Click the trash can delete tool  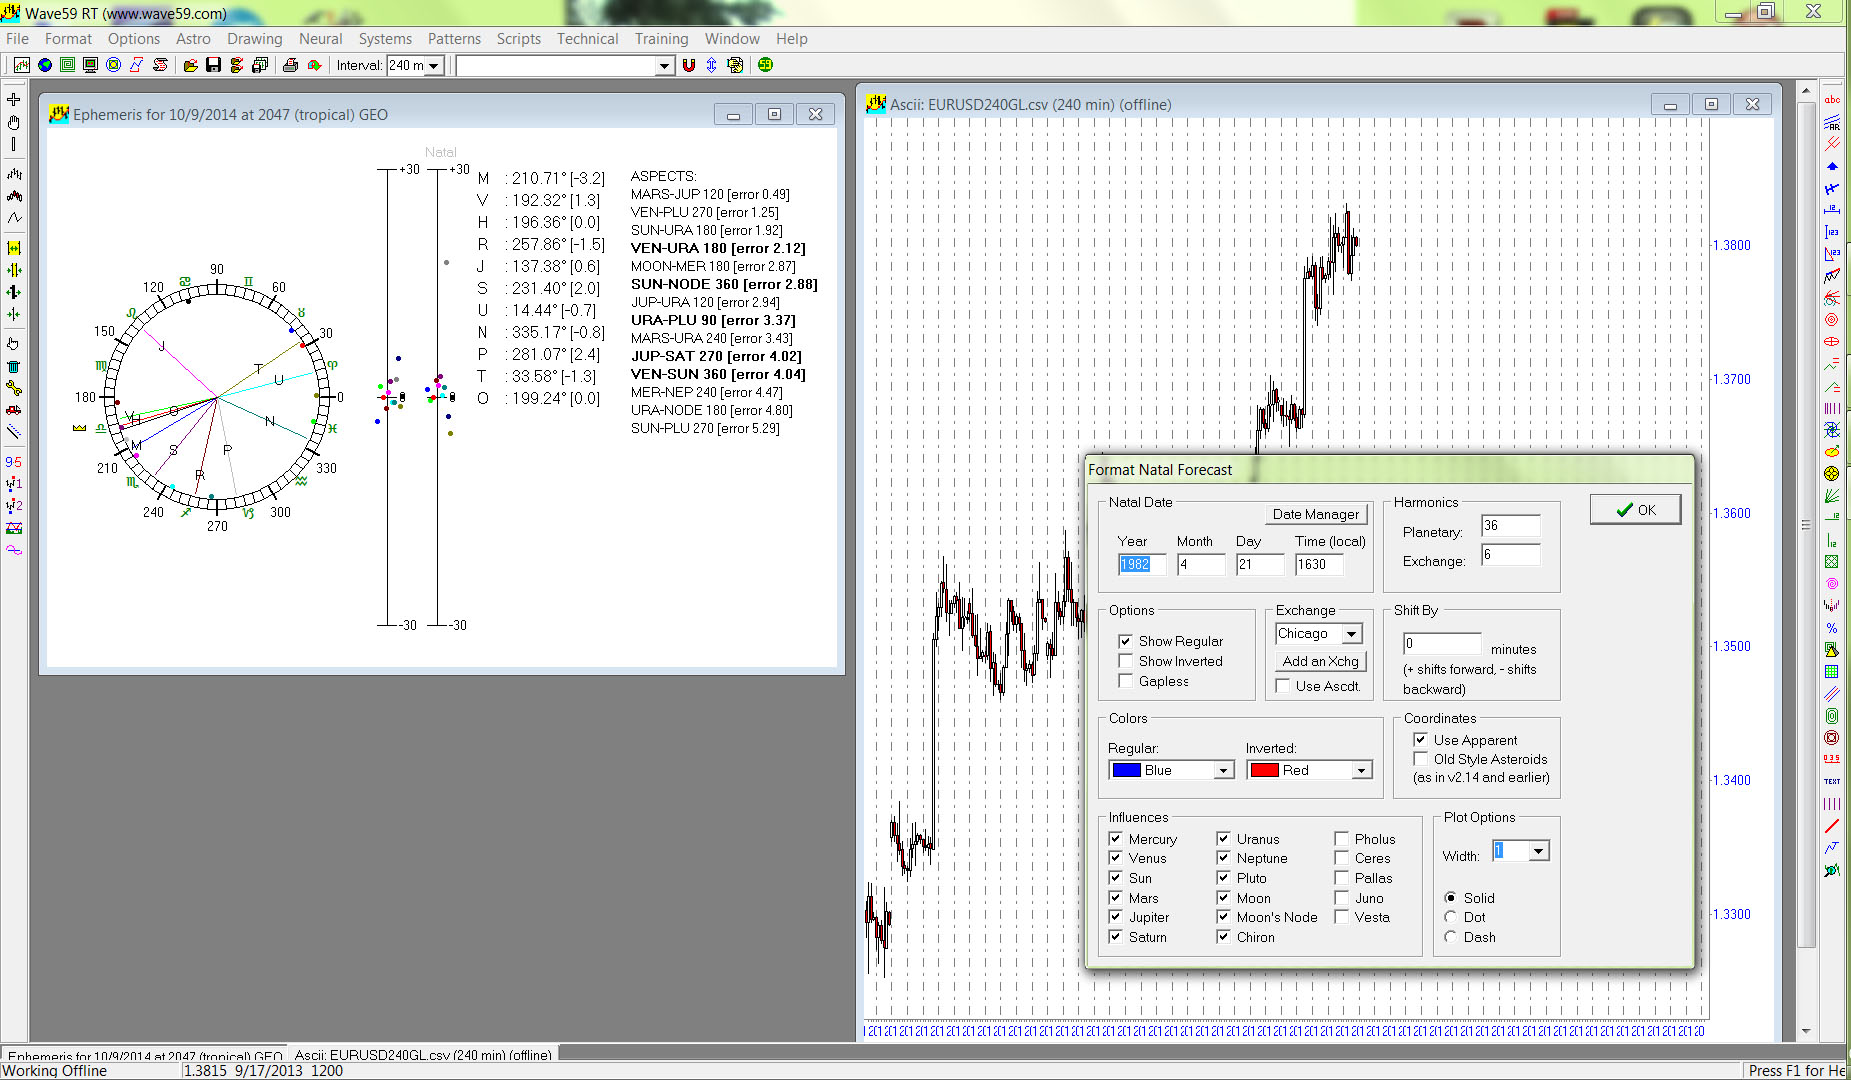click(14, 367)
